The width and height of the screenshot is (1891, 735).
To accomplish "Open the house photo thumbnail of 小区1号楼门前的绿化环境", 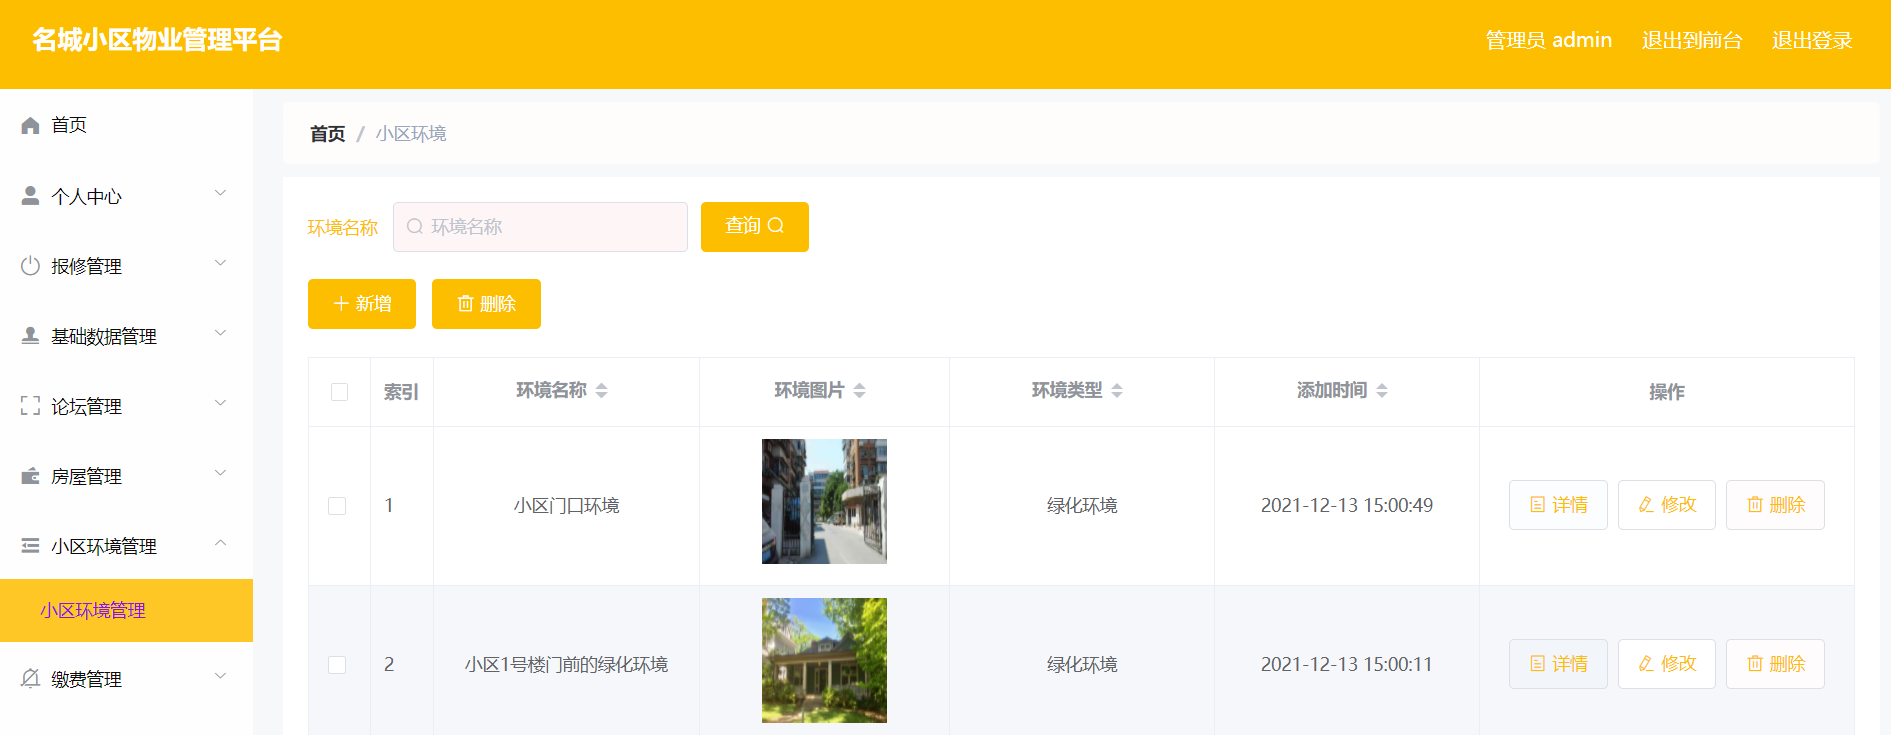I will 824,660.
